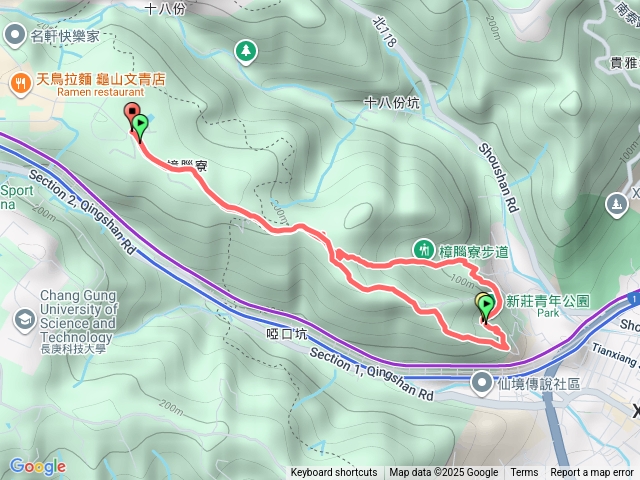Click the 名軒快樂家 location pin
This screenshot has width=640, height=480.
coord(15,36)
